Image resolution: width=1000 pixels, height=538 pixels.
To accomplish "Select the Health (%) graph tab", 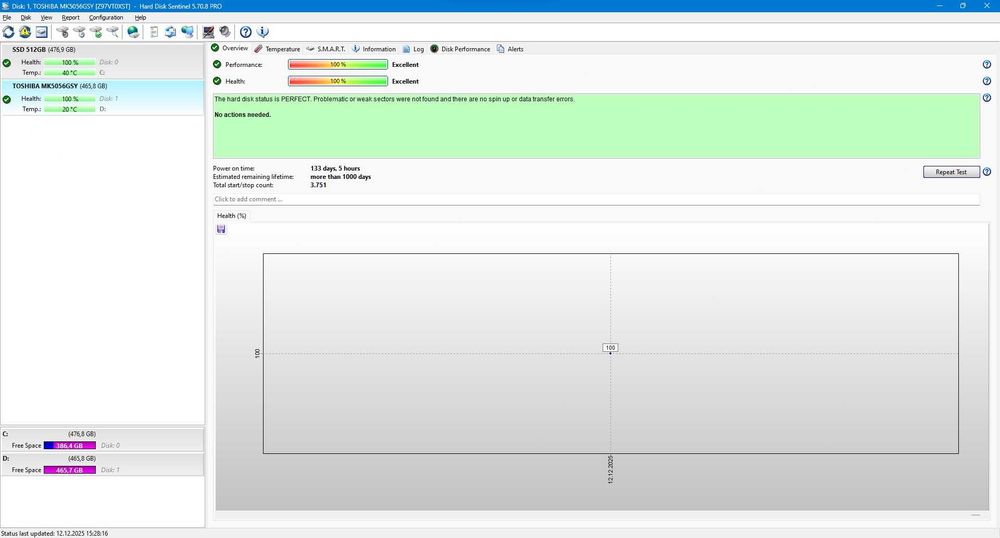I will pyautogui.click(x=232, y=215).
